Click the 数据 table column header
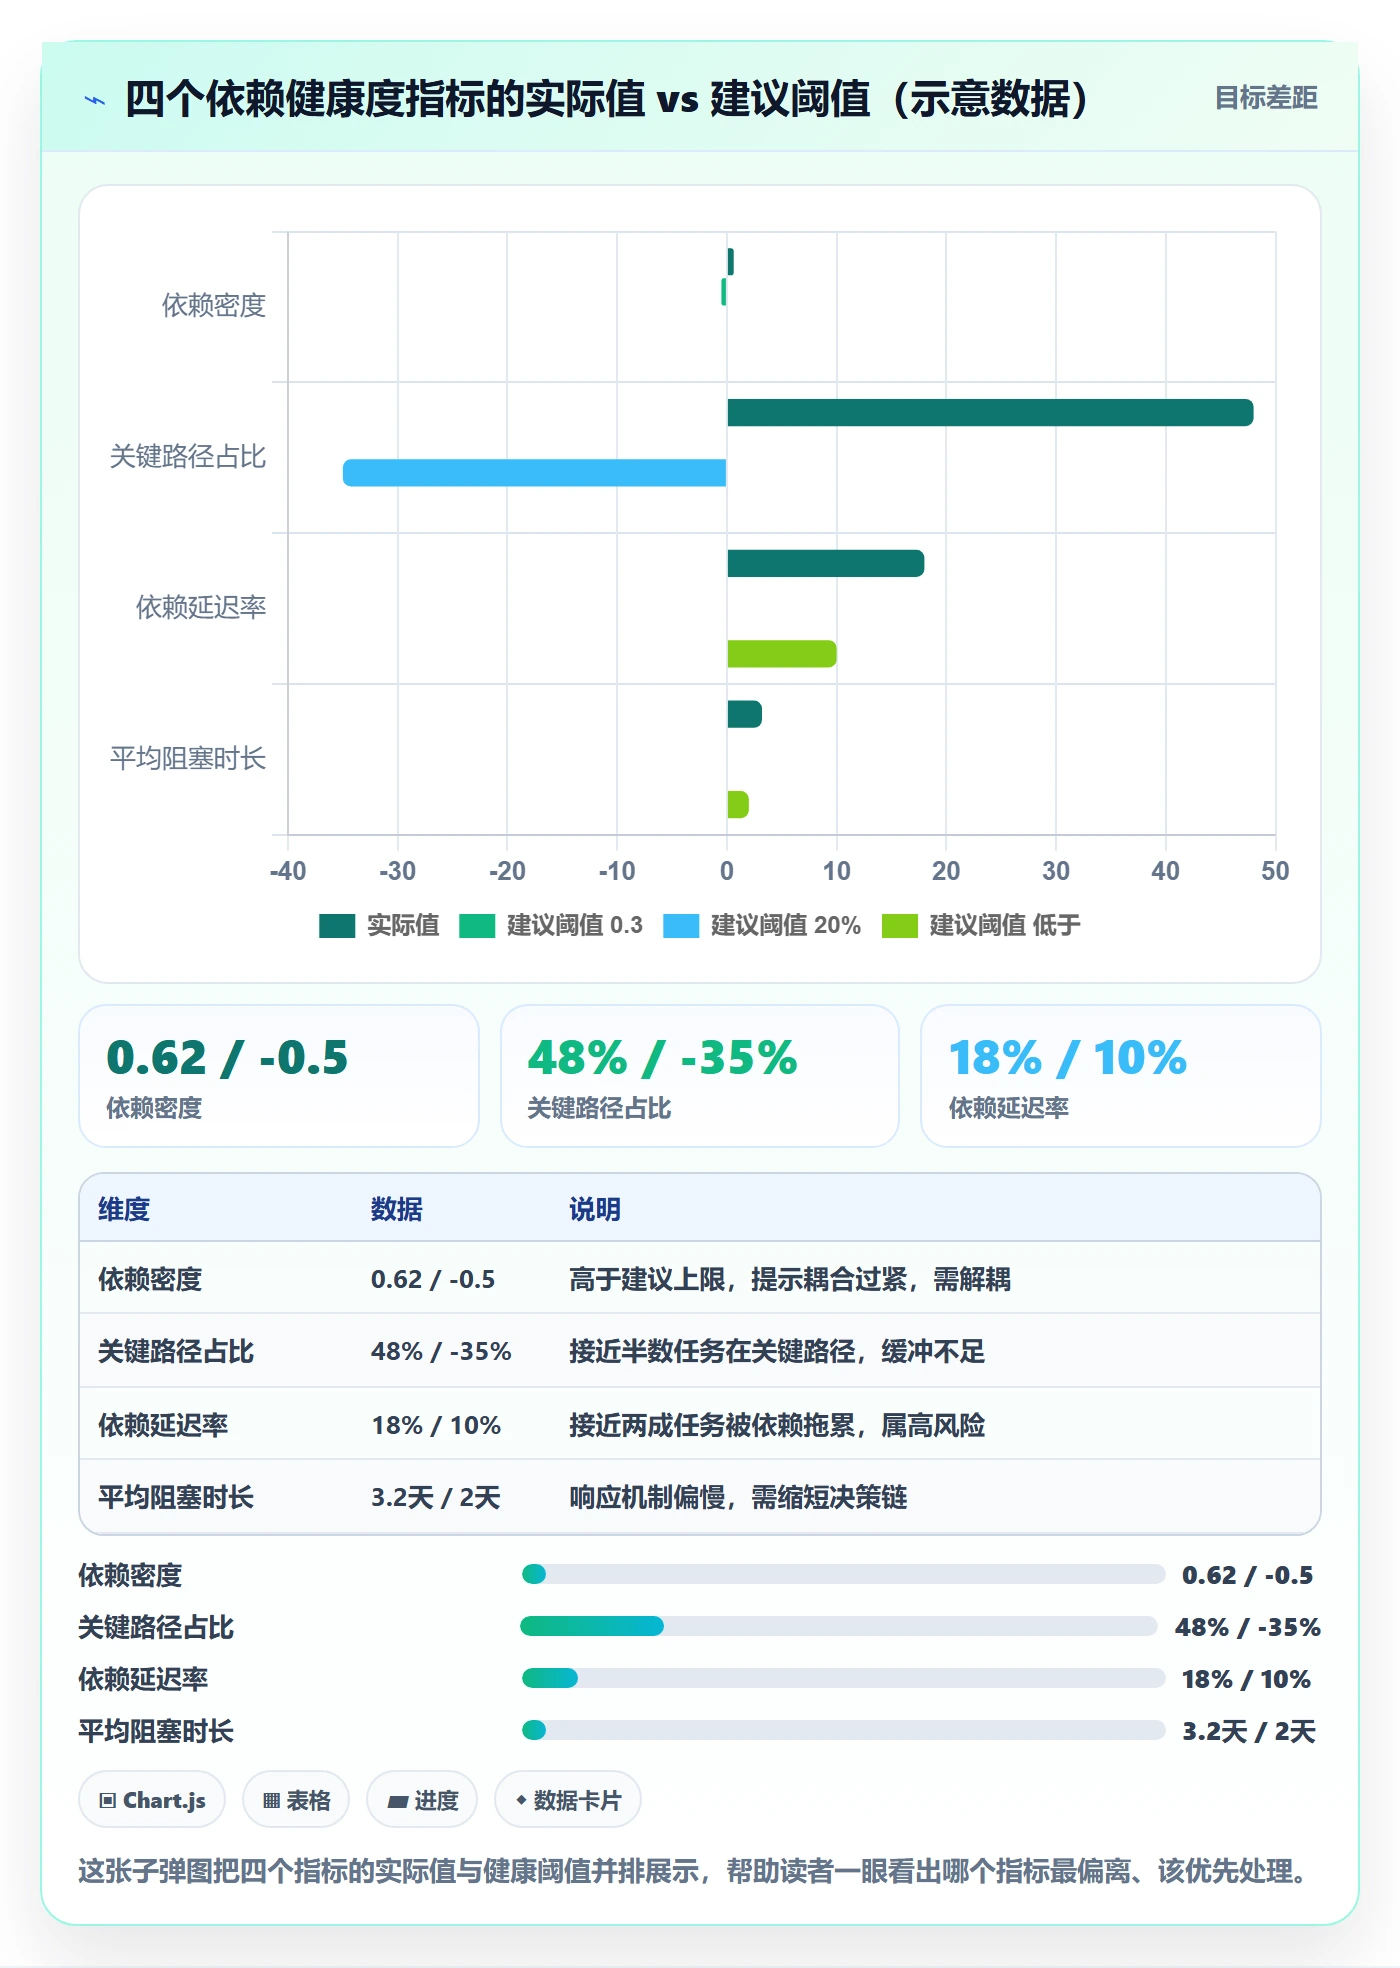 tap(397, 1210)
